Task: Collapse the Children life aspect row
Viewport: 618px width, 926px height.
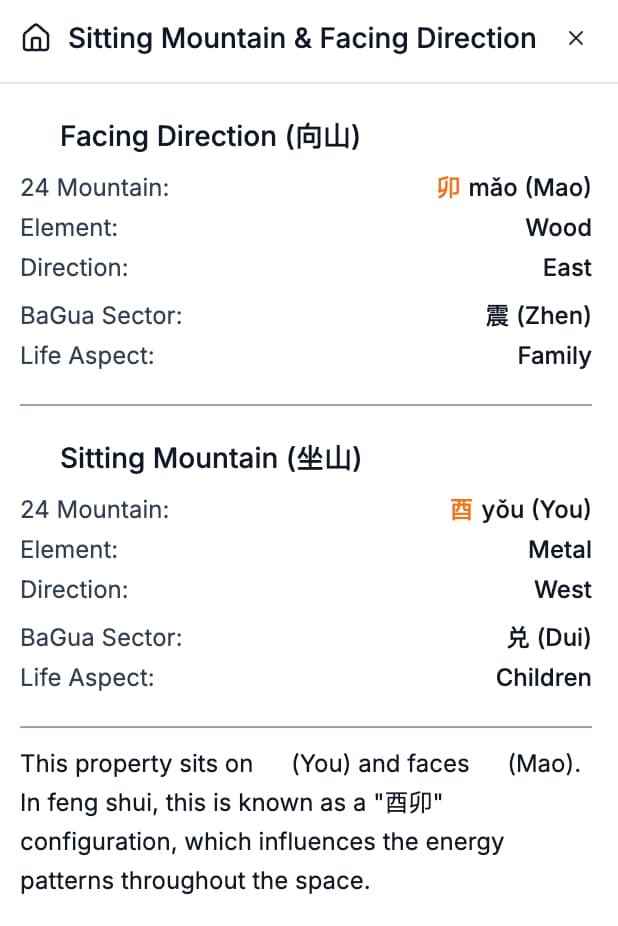Action: (x=544, y=677)
